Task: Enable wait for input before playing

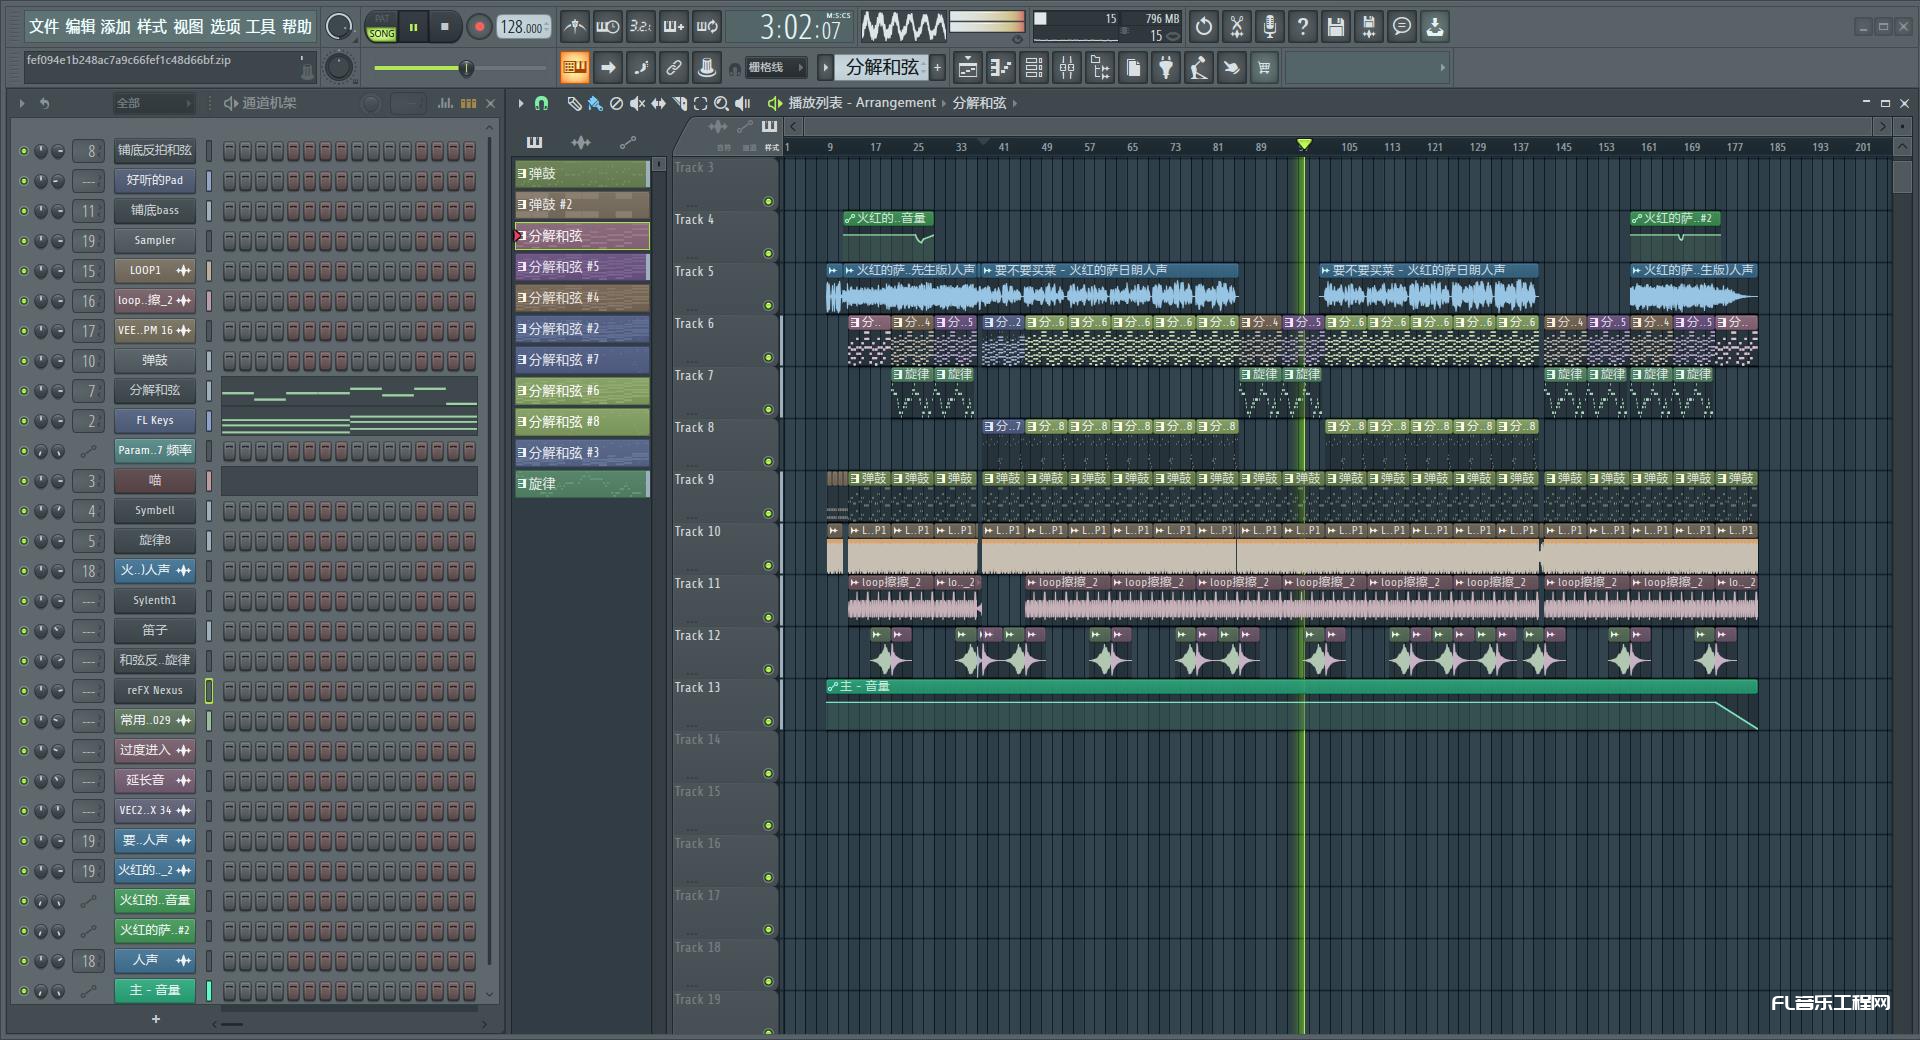Action: pyautogui.click(x=607, y=27)
